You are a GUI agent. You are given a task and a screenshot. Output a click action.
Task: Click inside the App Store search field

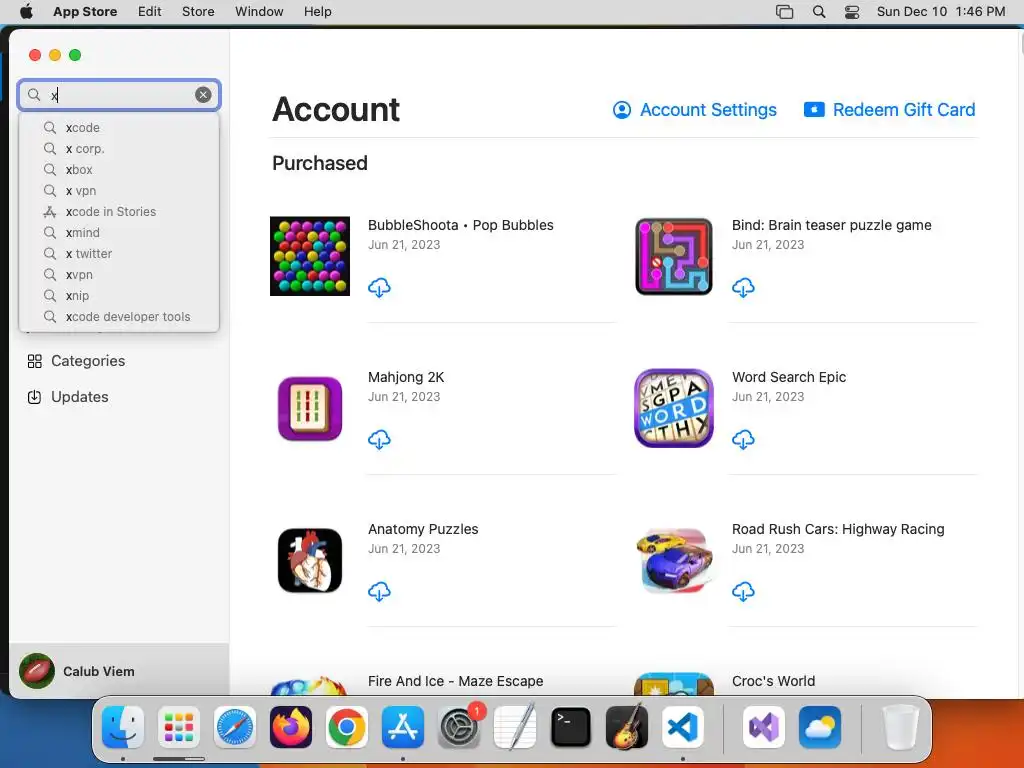tap(119, 95)
